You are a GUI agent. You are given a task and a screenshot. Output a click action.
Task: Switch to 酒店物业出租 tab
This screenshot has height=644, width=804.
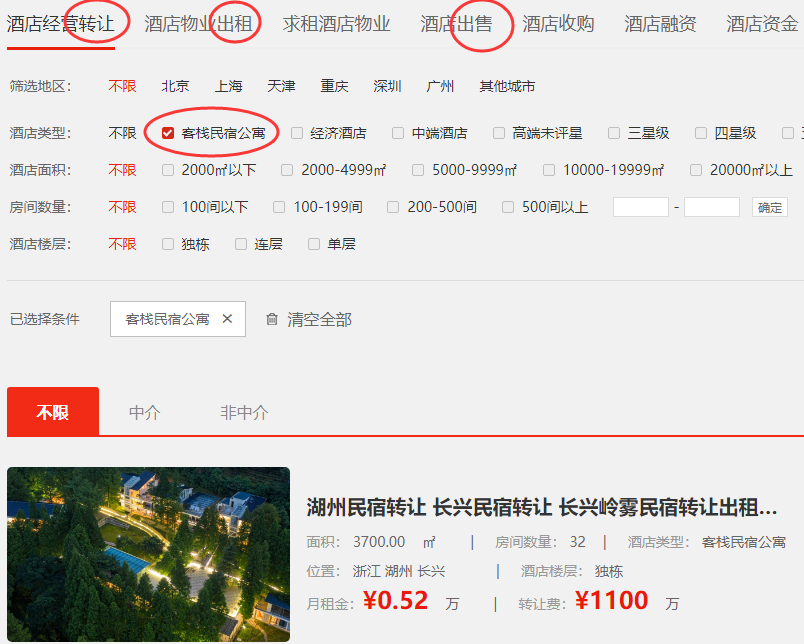click(x=198, y=24)
